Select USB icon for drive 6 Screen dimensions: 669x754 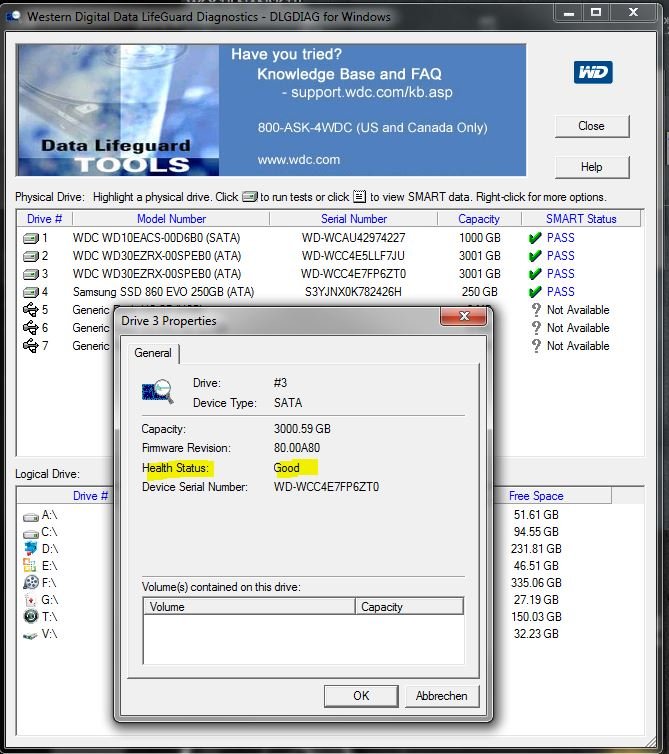point(31,328)
